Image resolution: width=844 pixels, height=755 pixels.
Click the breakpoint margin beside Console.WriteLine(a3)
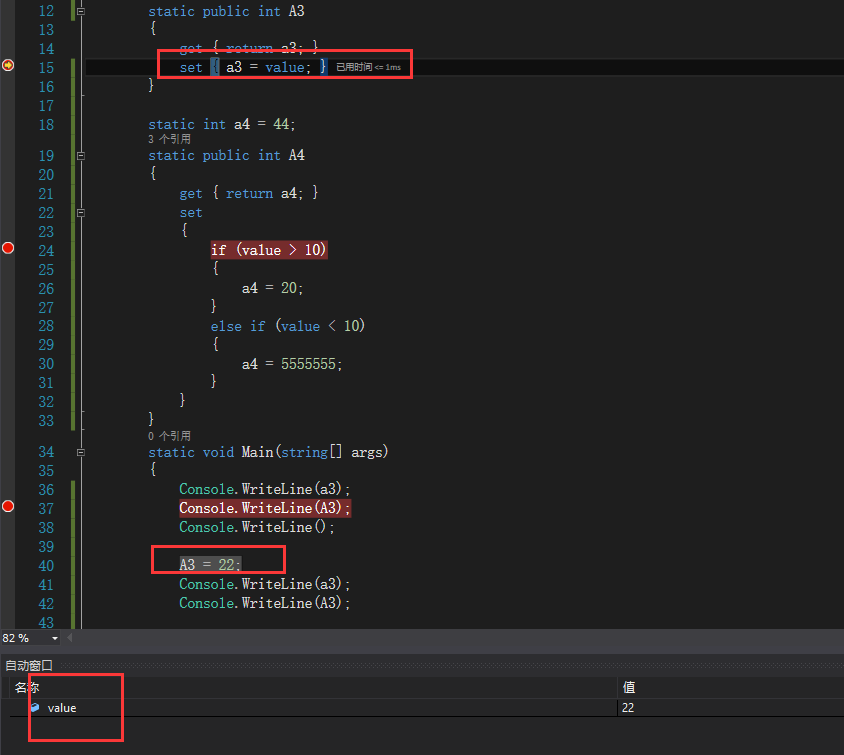(8, 488)
